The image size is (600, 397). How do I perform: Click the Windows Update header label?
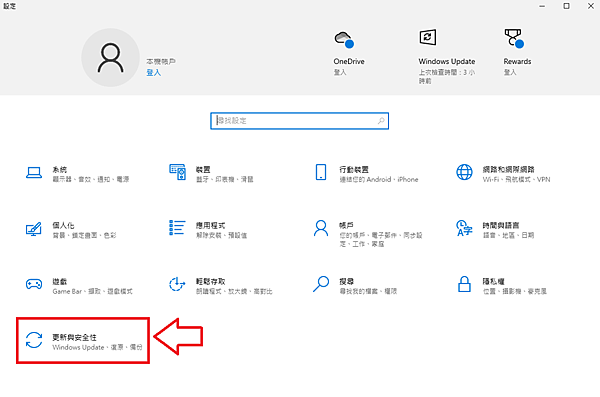coord(447,61)
